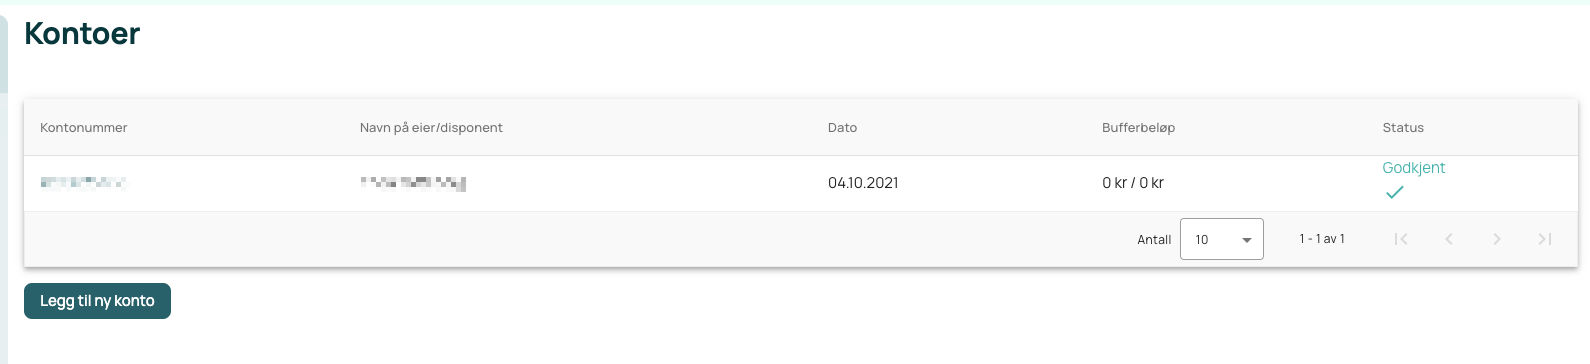Click the next page chevron icon
This screenshot has height=364, width=1590.
tap(1497, 239)
